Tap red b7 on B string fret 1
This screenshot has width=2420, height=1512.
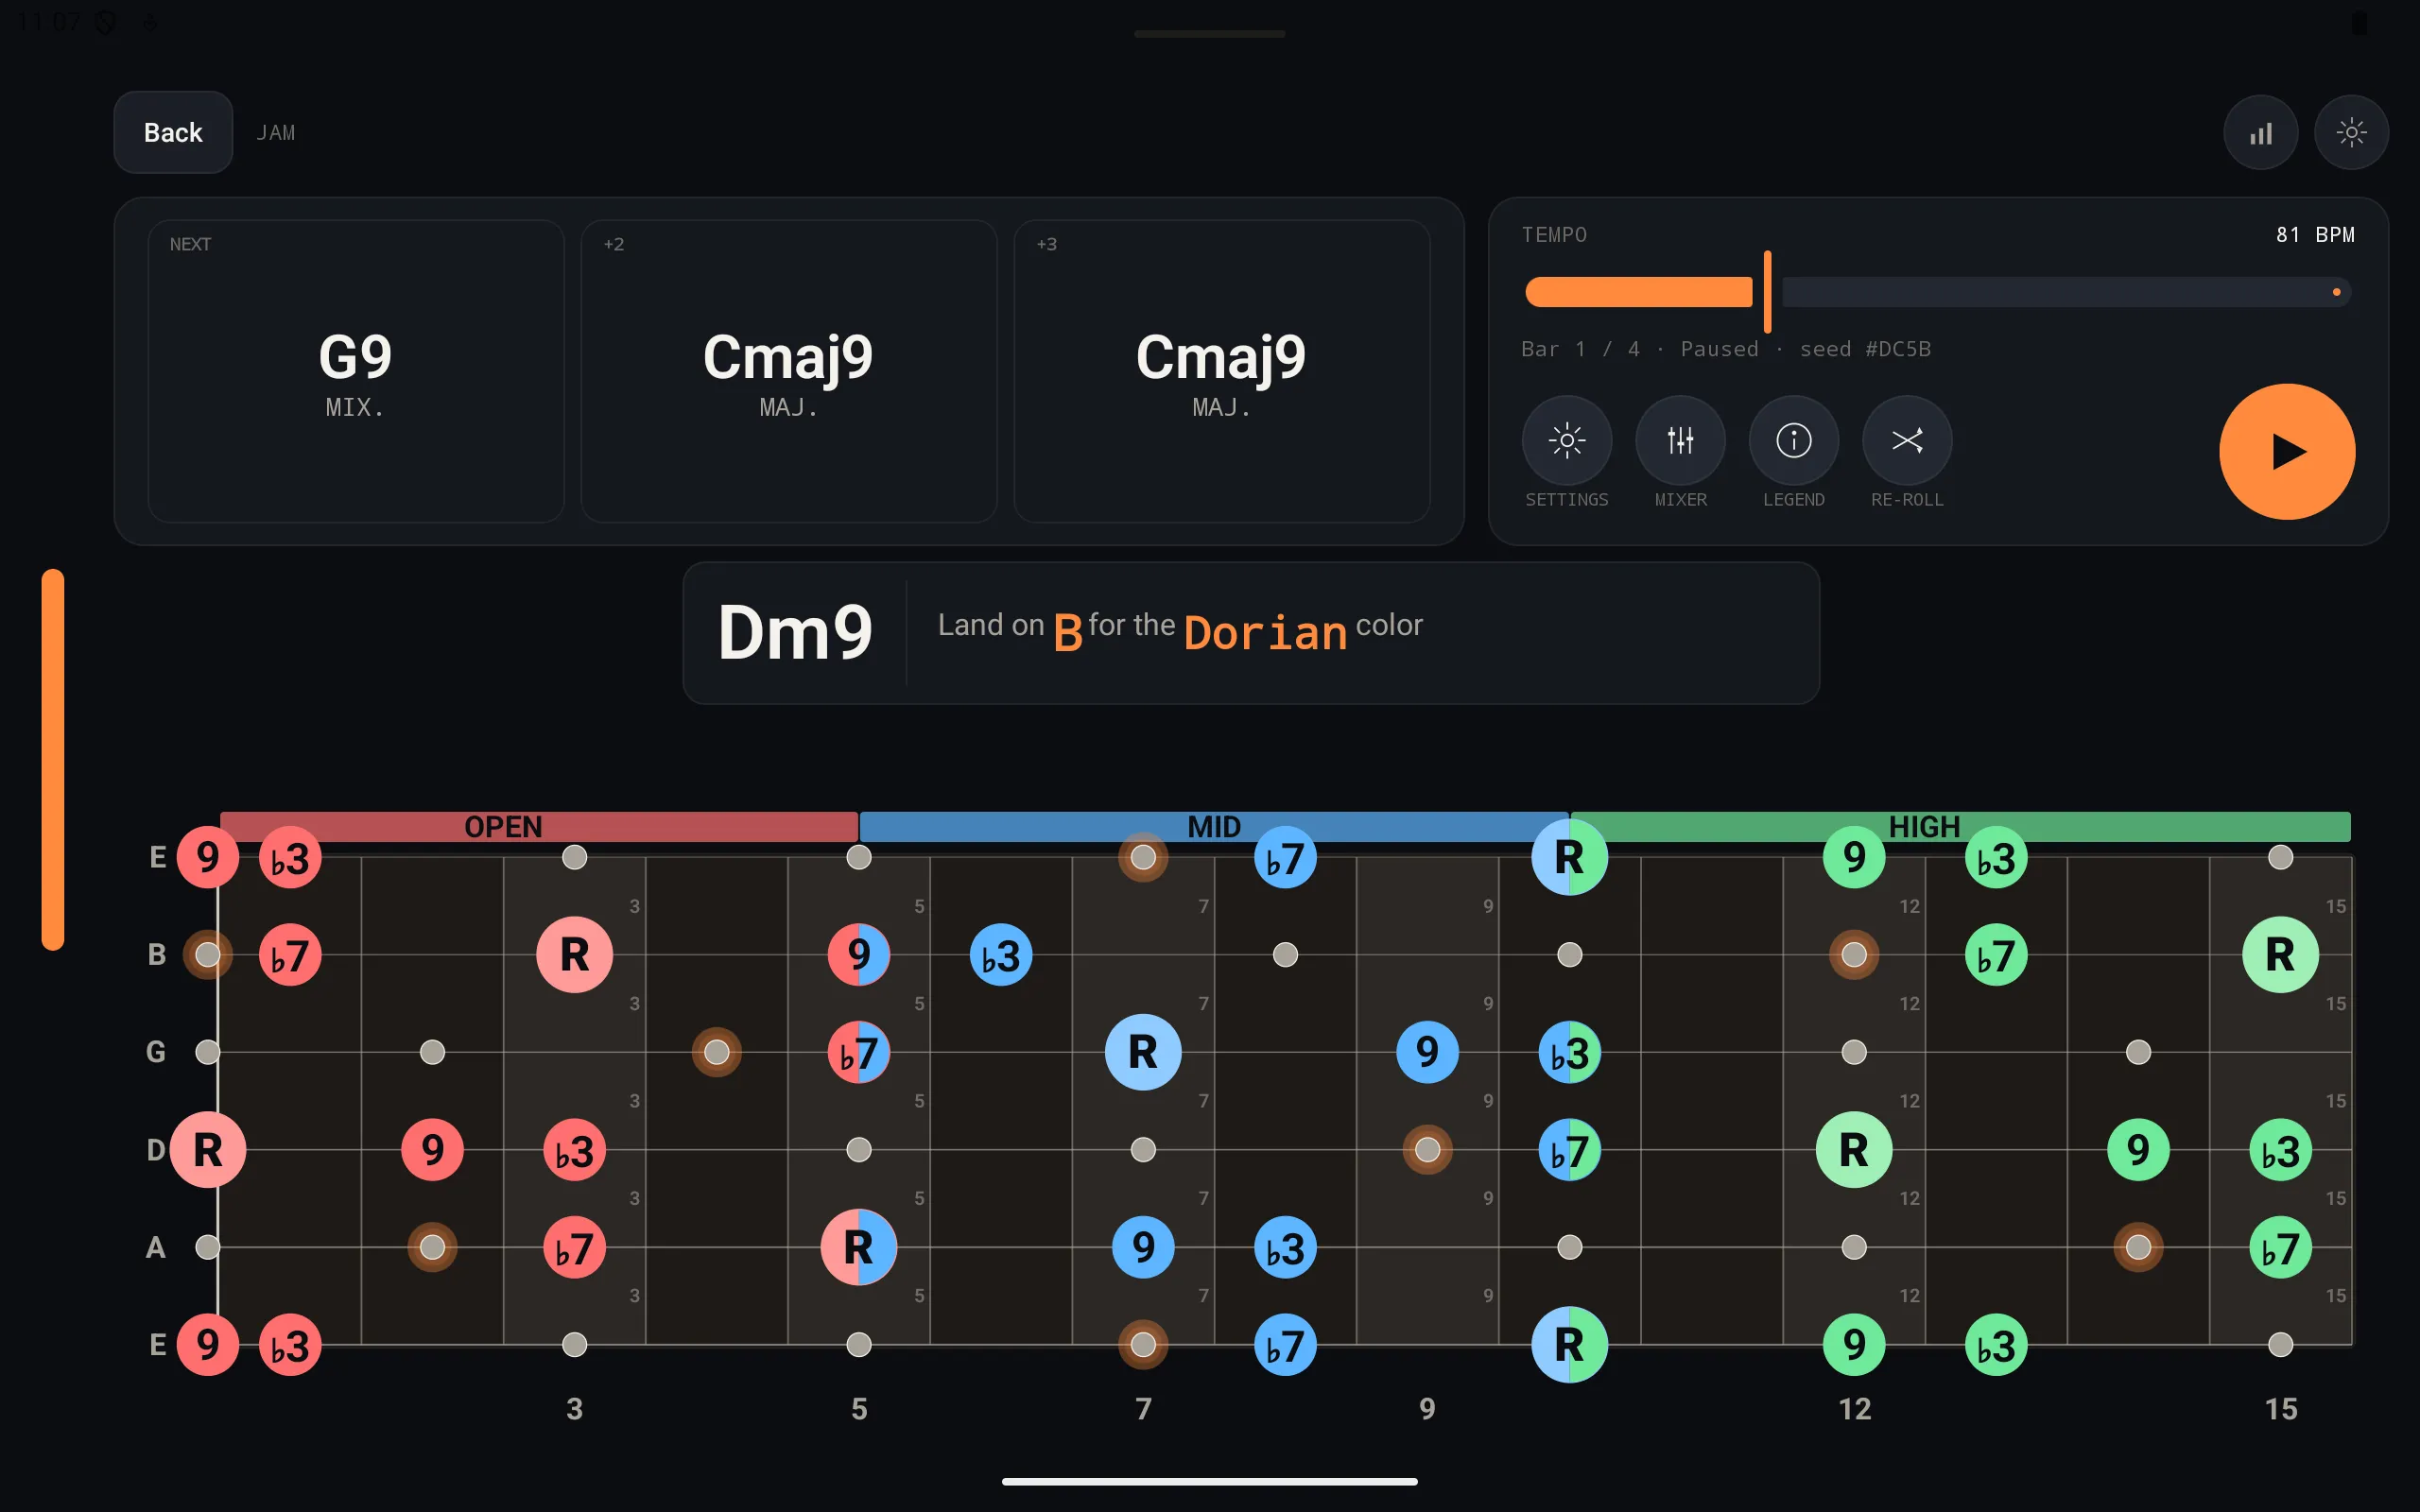[x=290, y=955]
